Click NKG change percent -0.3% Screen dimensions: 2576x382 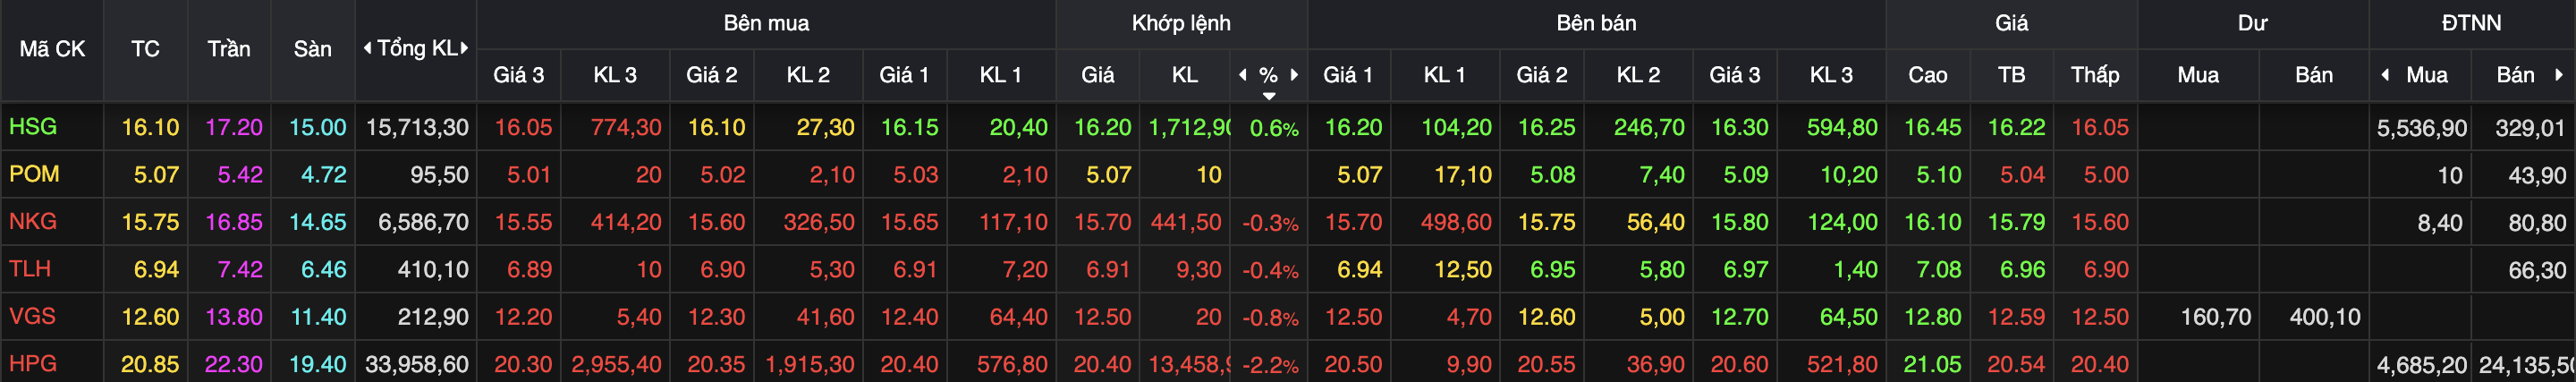click(x=1270, y=223)
